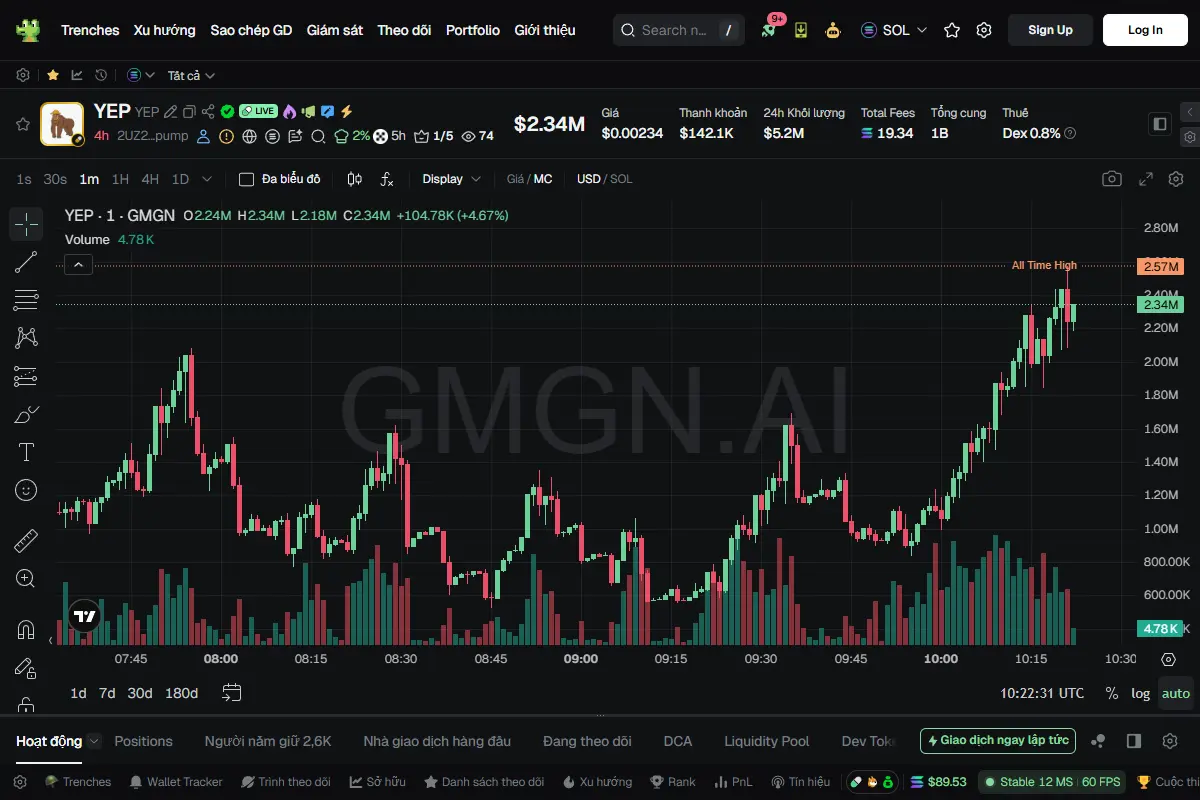1200x800 pixels.
Task: Click the green download app icon
Action: pos(801,30)
